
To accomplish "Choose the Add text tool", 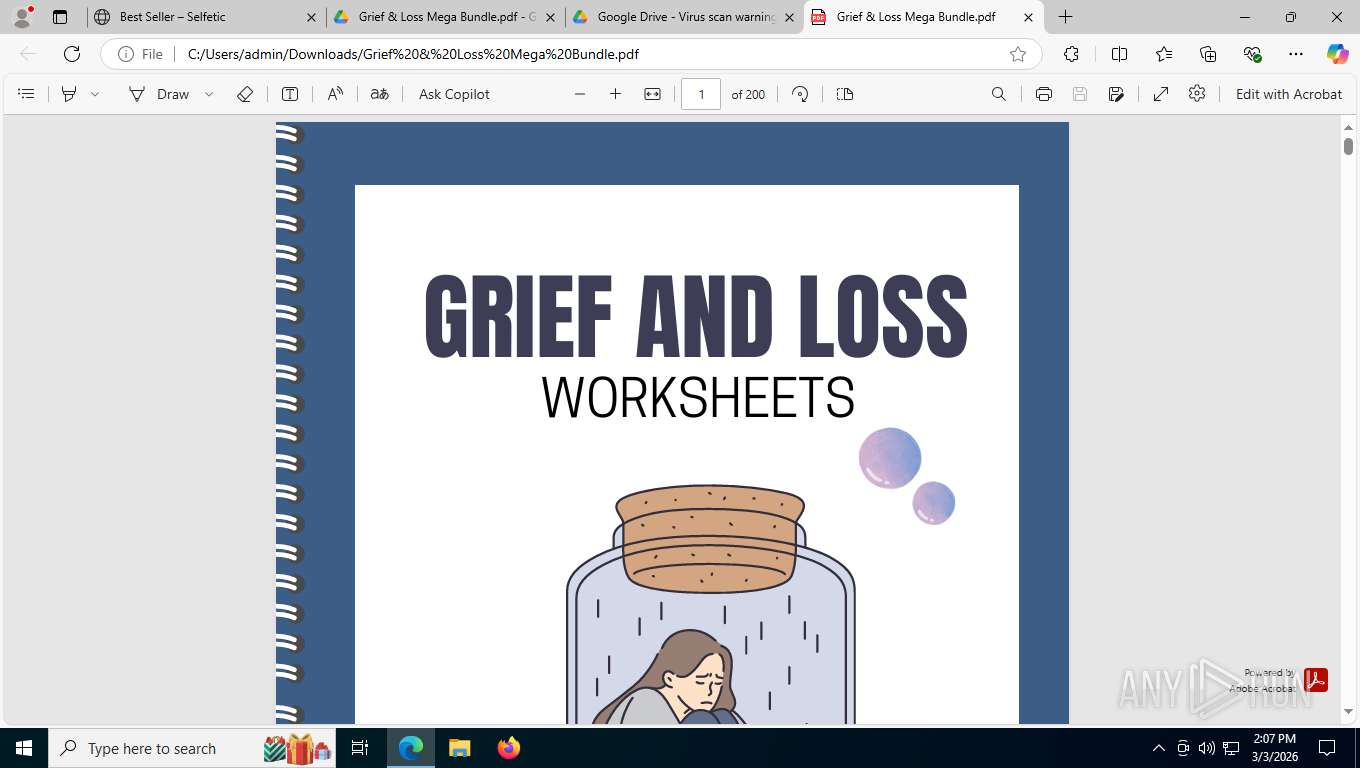I will [290, 94].
